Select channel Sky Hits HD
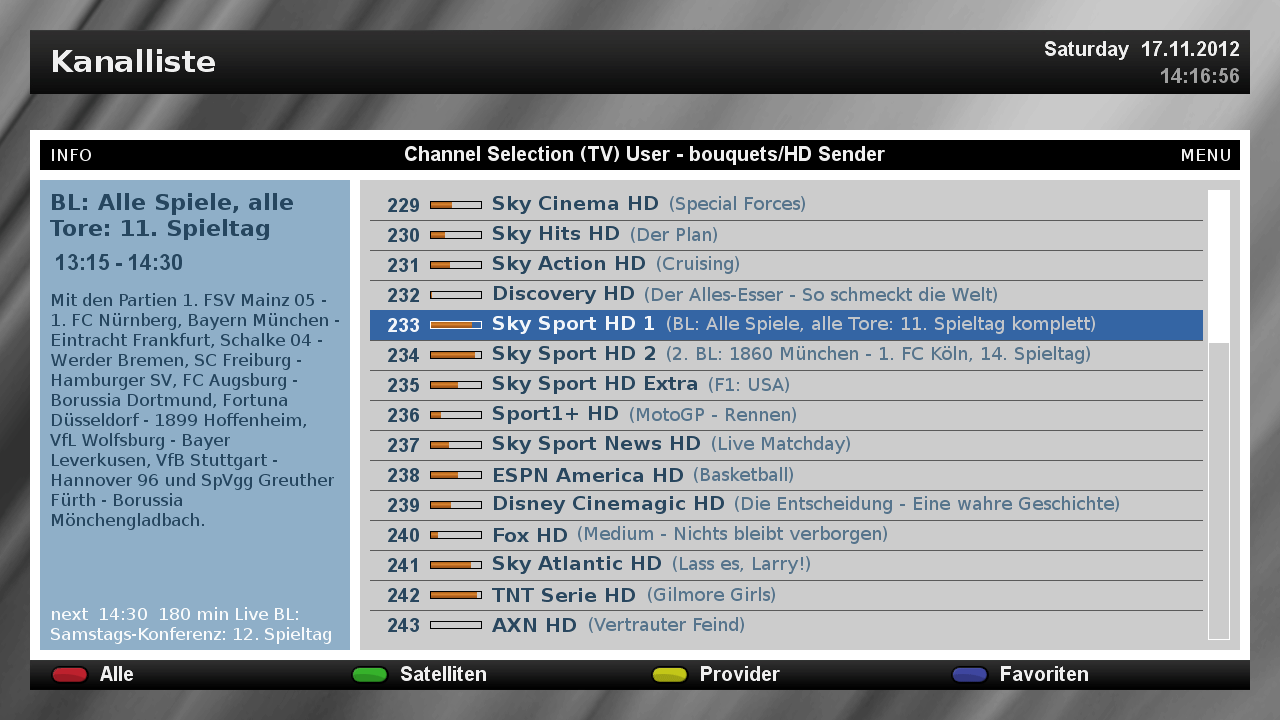This screenshot has width=1280, height=720. (556, 234)
